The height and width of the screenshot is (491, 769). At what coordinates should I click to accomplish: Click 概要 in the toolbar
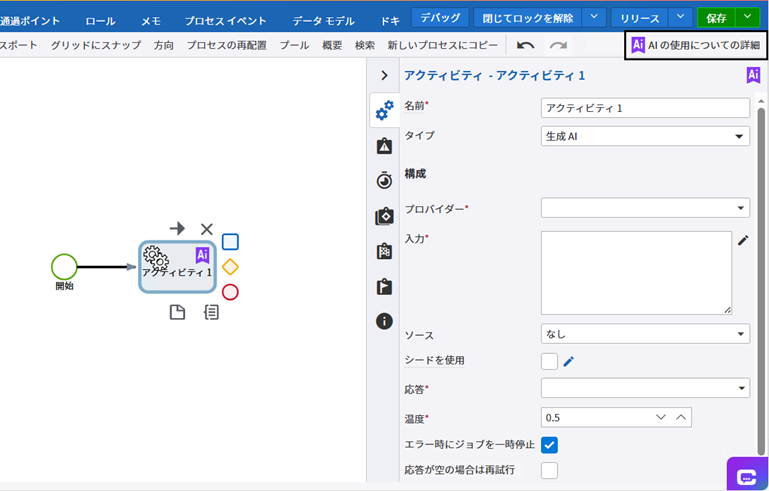tap(332, 46)
